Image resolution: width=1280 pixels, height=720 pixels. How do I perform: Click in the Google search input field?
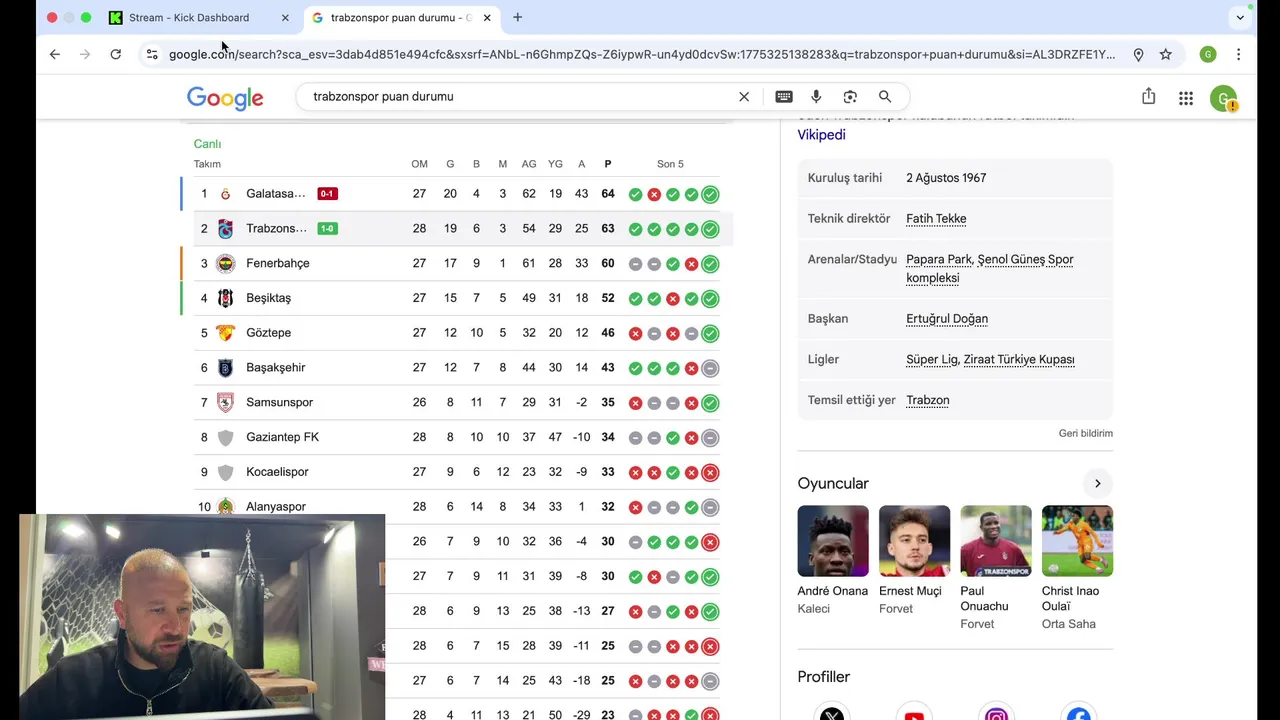coord(520,97)
